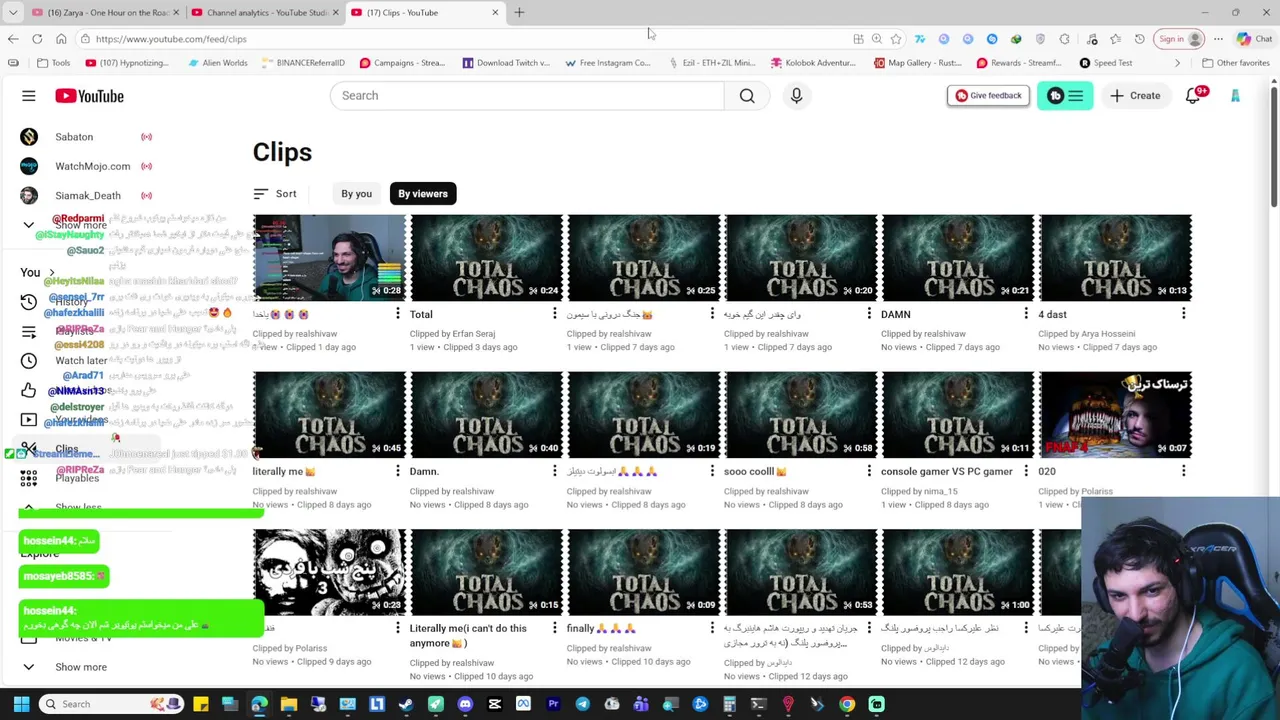Bookmark this page with star icon

click(896, 39)
